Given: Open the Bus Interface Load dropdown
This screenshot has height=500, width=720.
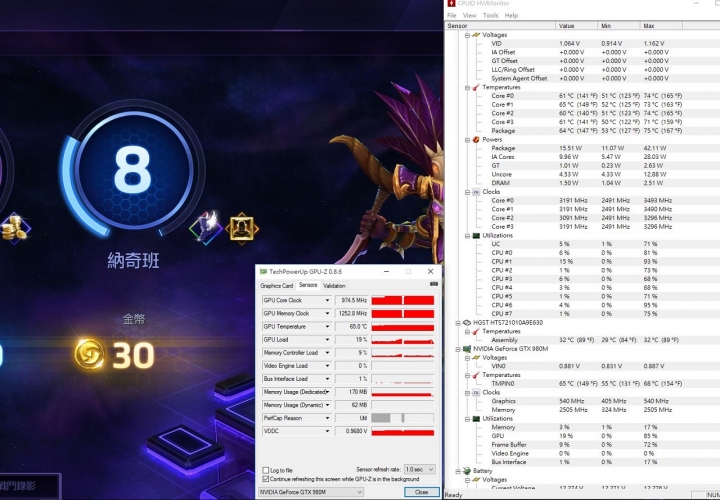Looking at the screenshot, I should point(327,379).
